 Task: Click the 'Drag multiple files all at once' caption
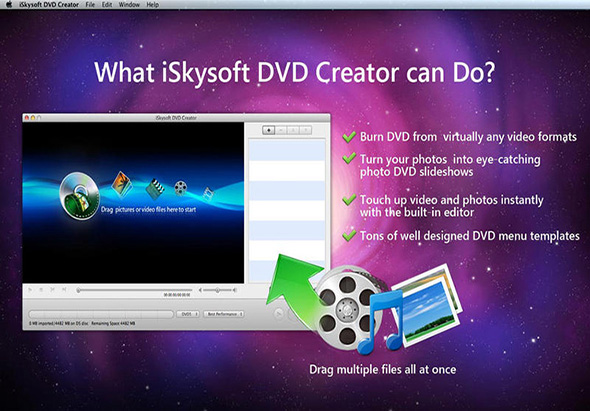click(383, 370)
